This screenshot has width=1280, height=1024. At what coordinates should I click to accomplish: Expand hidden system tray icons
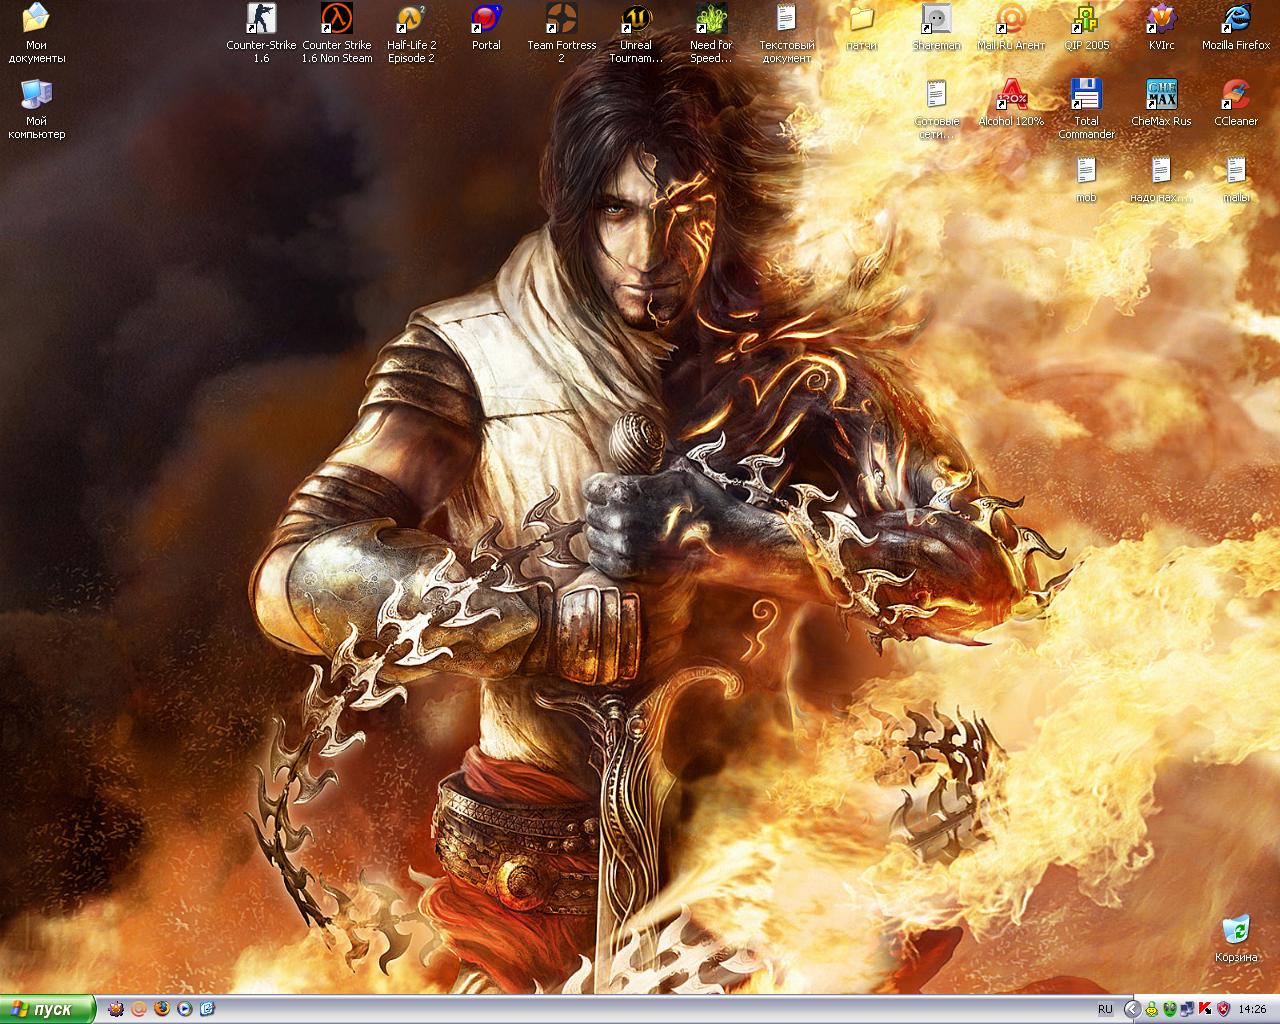[1133, 1009]
